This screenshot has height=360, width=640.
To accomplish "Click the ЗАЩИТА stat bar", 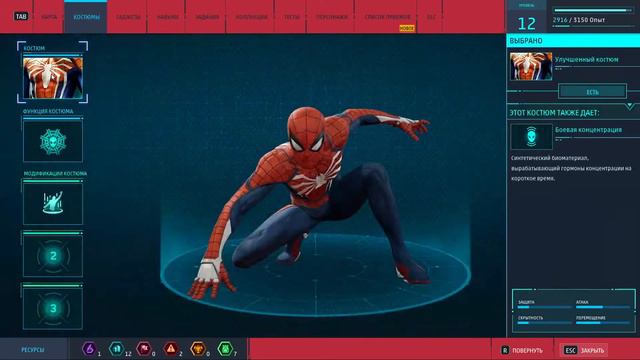I will [544, 307].
